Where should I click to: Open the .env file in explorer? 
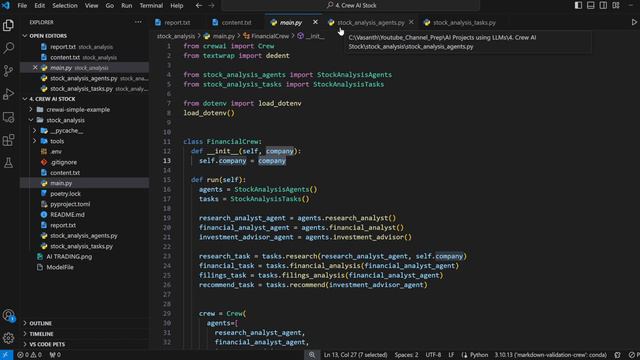point(56,151)
